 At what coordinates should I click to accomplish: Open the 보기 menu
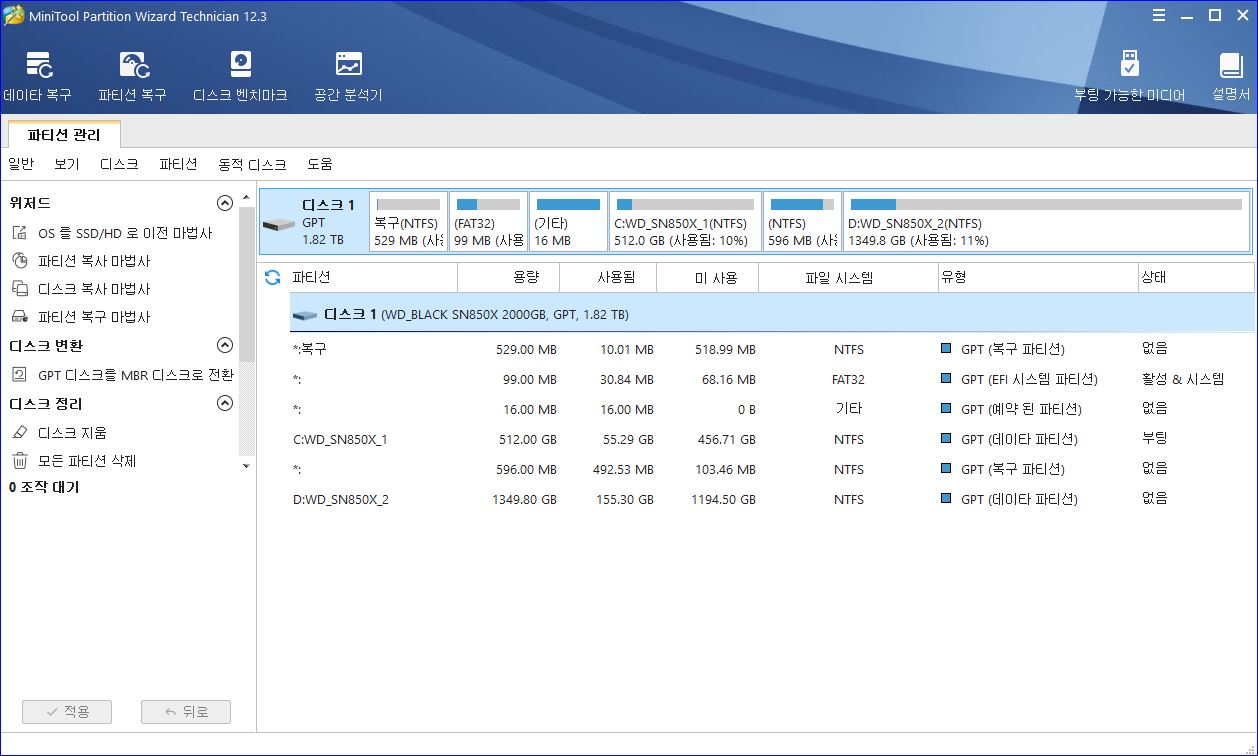coord(67,164)
